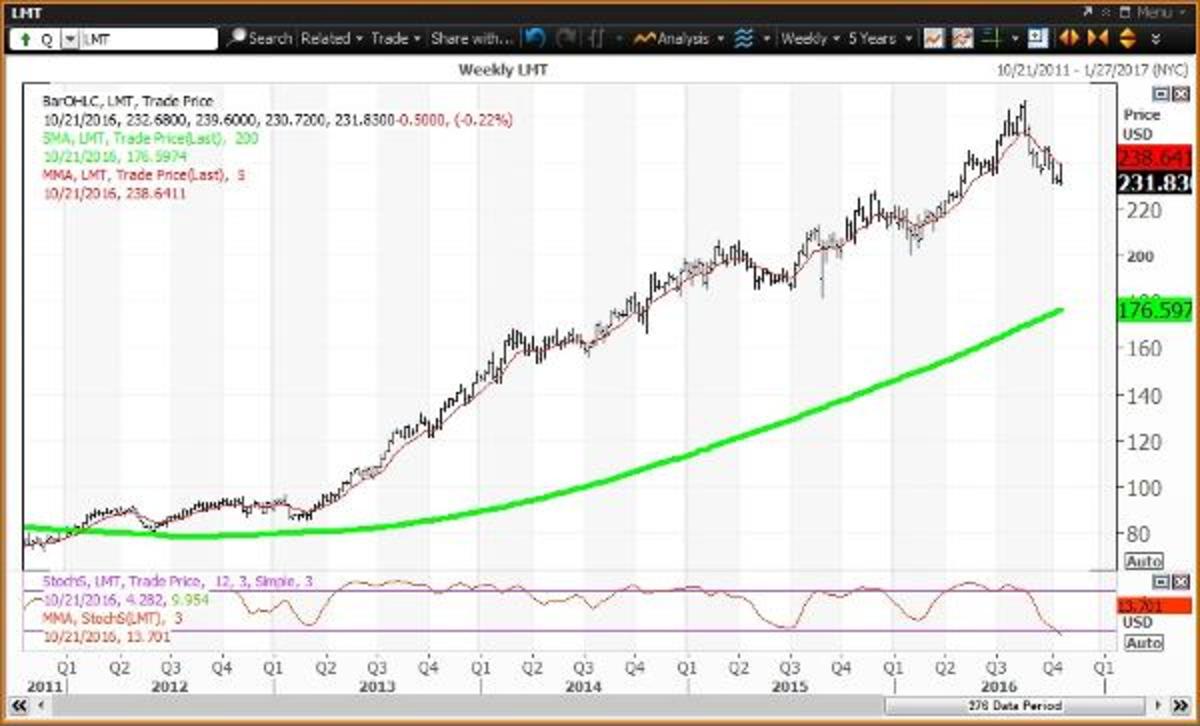Open the 5 Years range dropdown
The height and width of the screenshot is (726, 1200).
click(x=879, y=39)
